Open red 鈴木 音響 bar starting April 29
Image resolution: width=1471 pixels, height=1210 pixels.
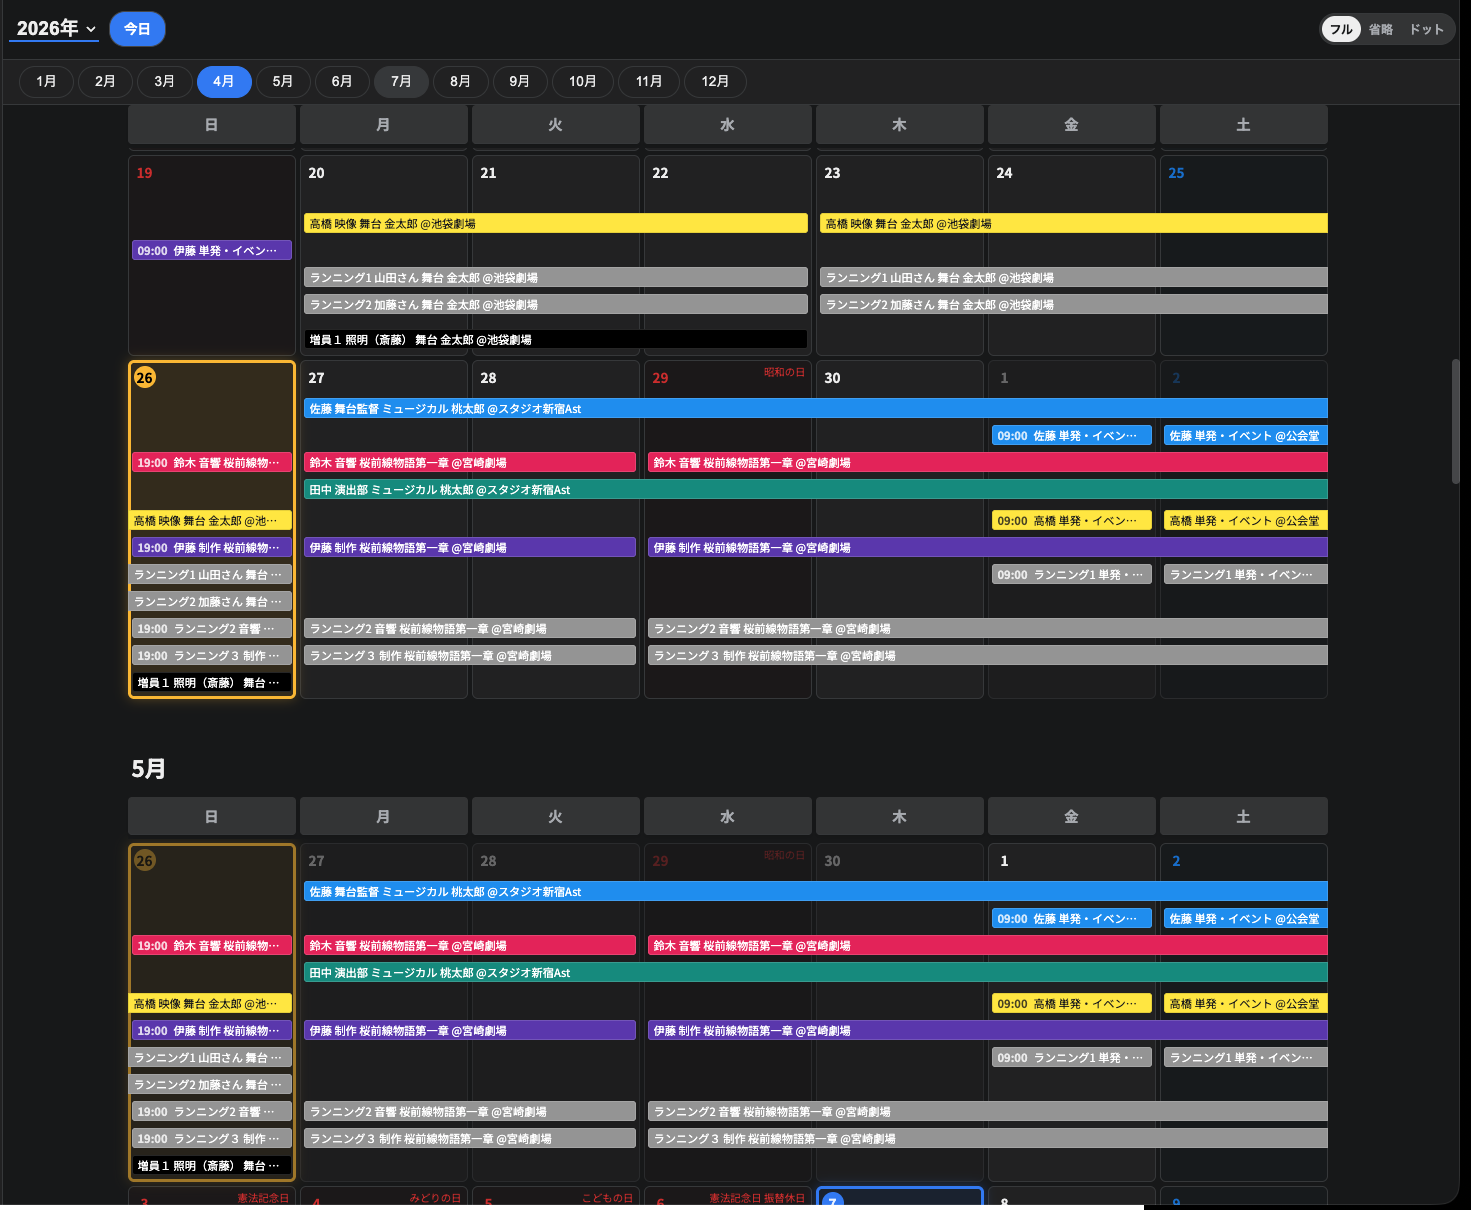click(x=988, y=462)
